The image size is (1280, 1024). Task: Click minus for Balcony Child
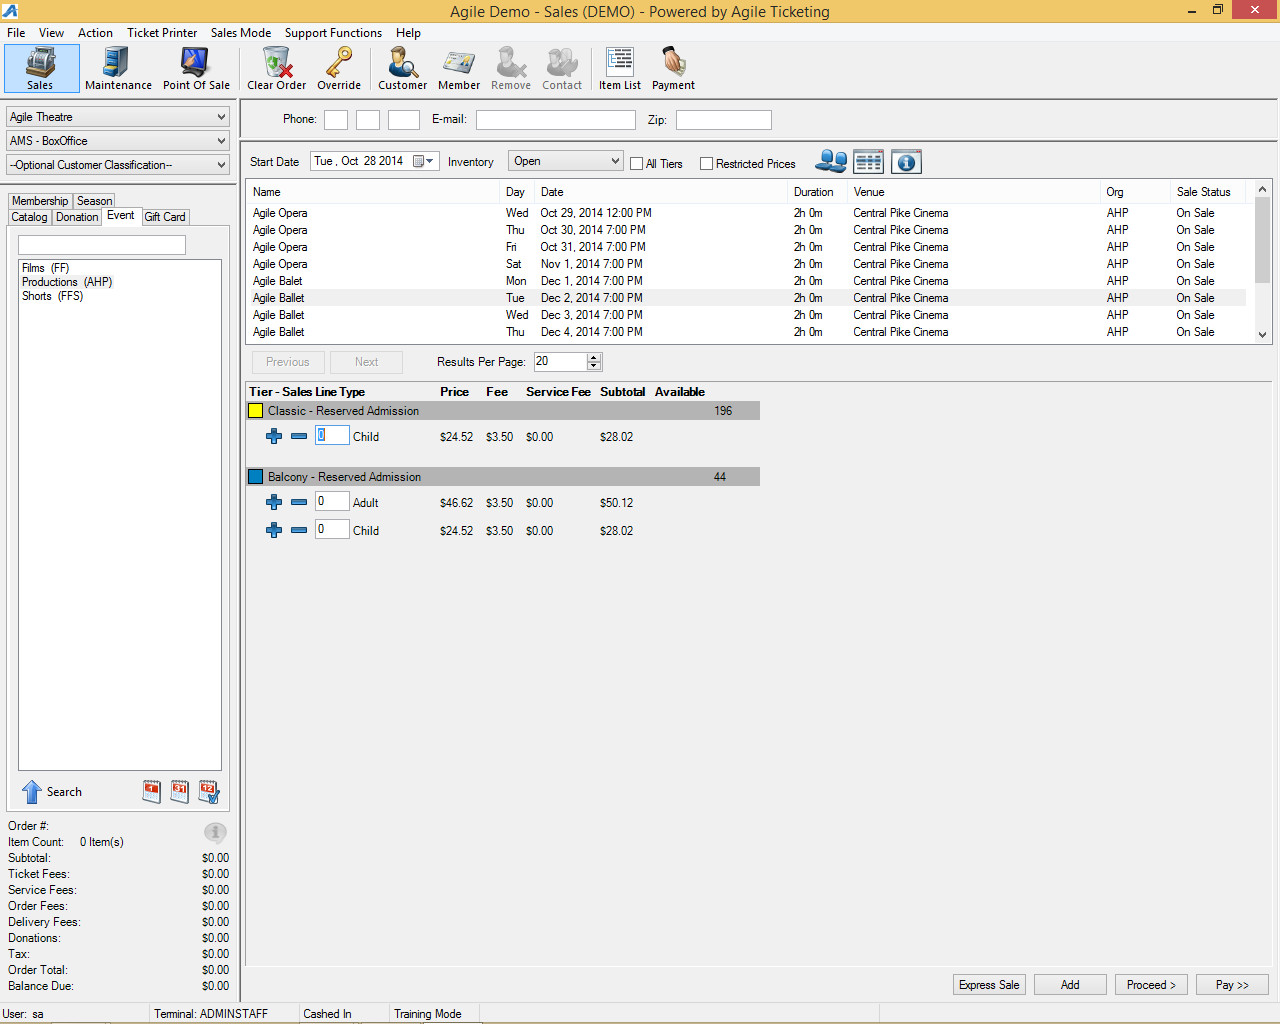299,530
